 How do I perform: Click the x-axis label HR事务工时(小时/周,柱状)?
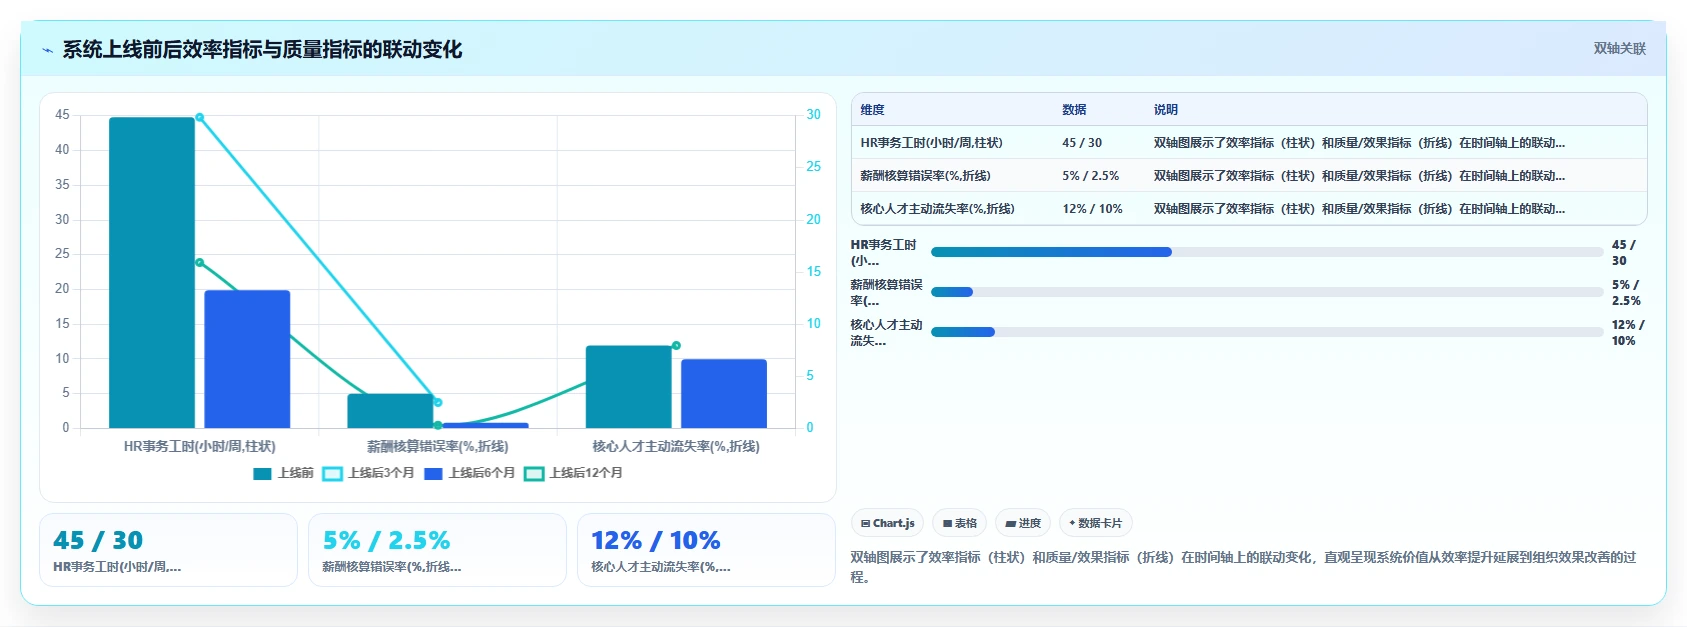point(199,446)
